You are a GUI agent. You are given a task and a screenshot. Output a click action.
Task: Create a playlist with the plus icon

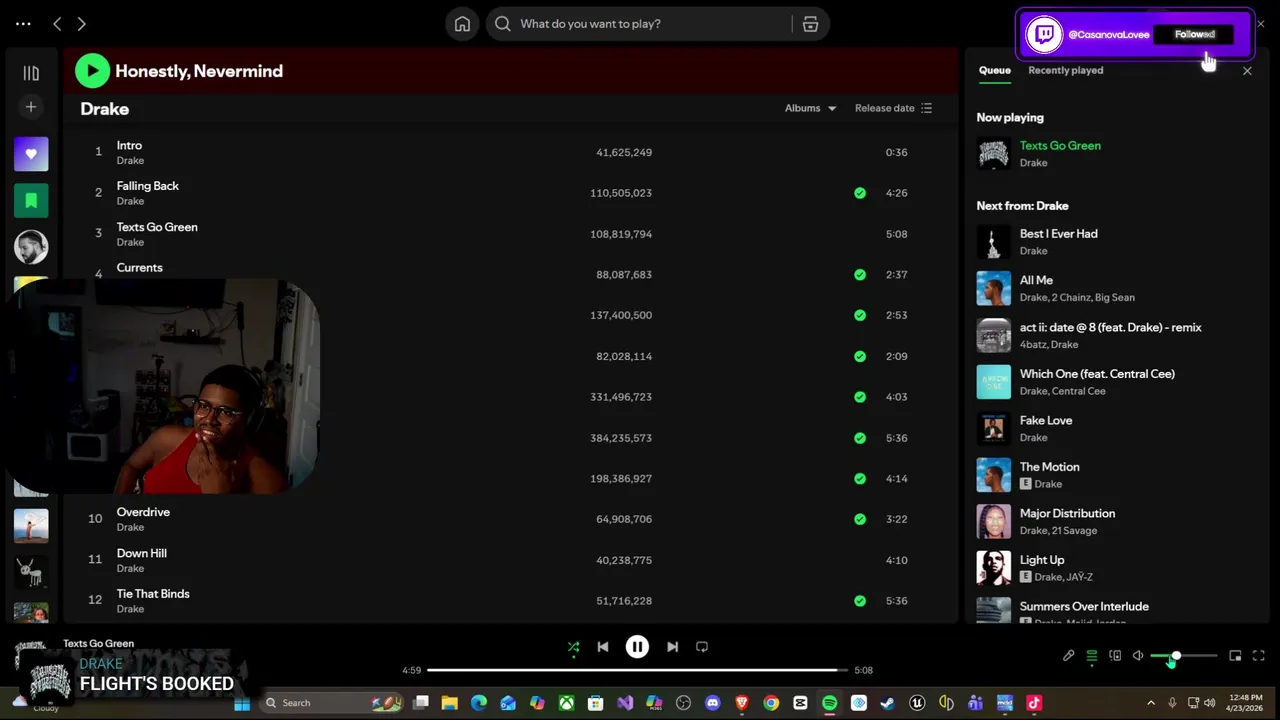point(31,107)
